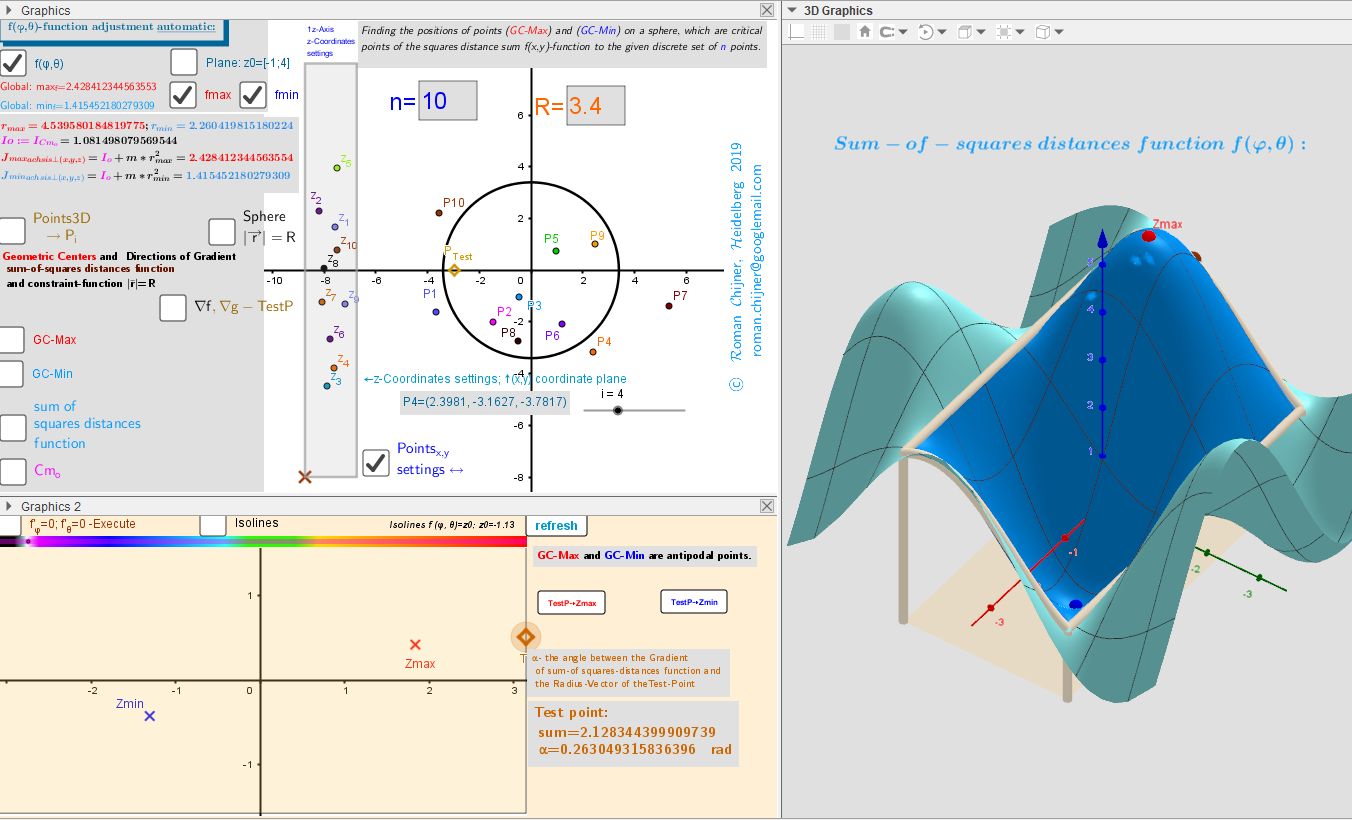This screenshot has height=820, width=1352.
Task: Select the z3 point on z-axis strip
Action: 327,385
